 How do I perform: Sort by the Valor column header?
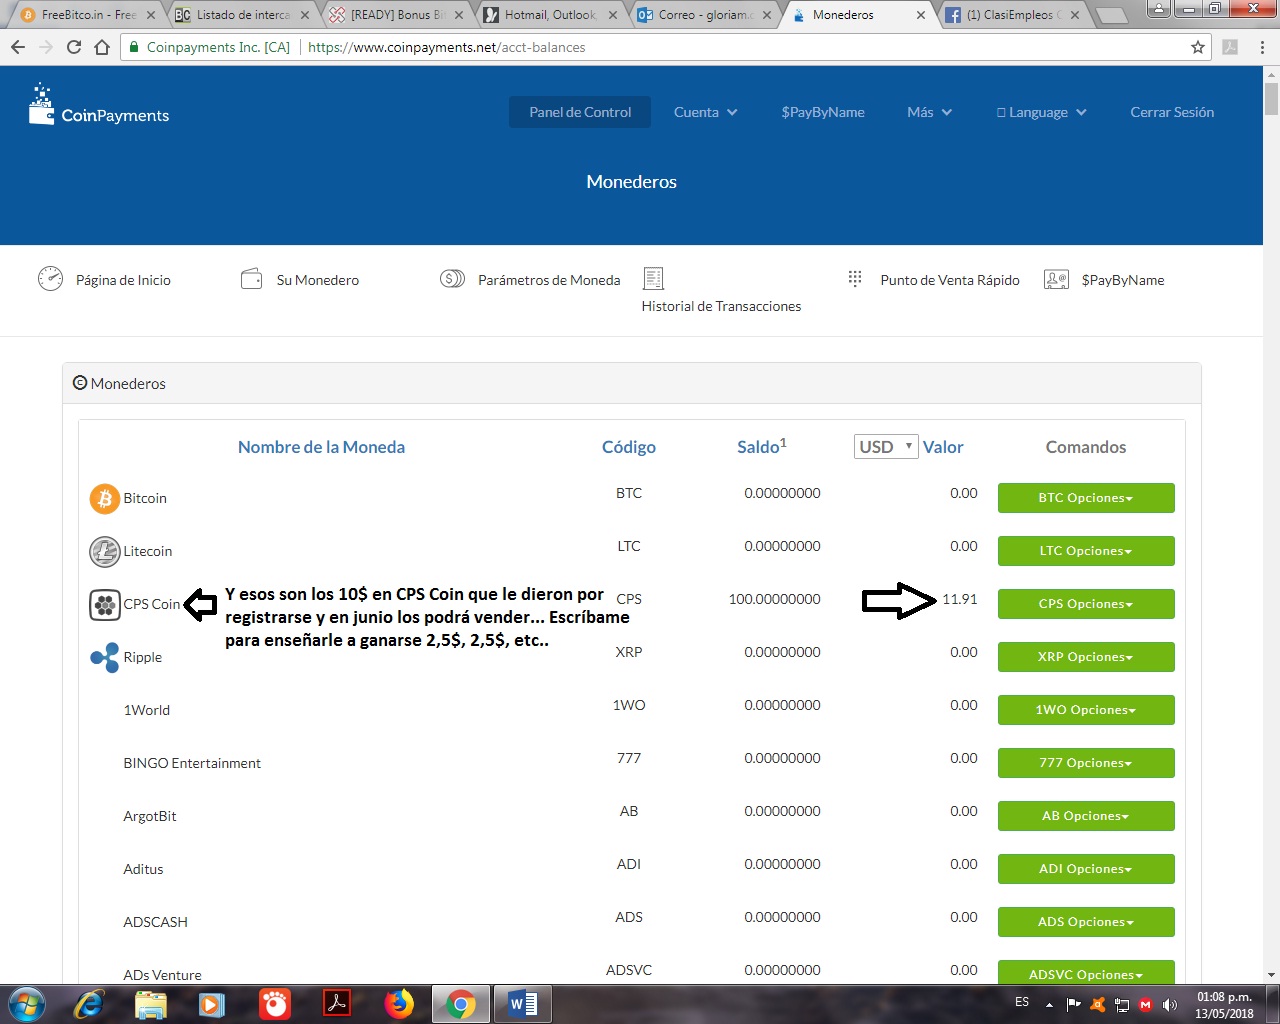(x=943, y=447)
